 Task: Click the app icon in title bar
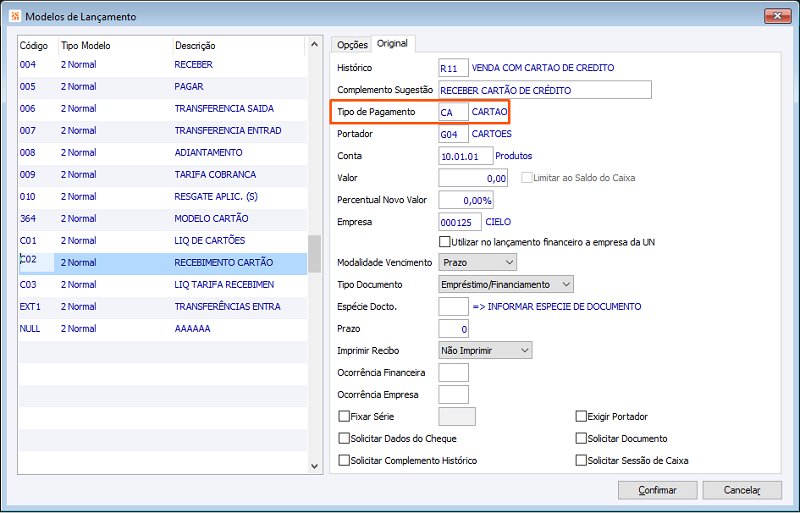coord(15,16)
